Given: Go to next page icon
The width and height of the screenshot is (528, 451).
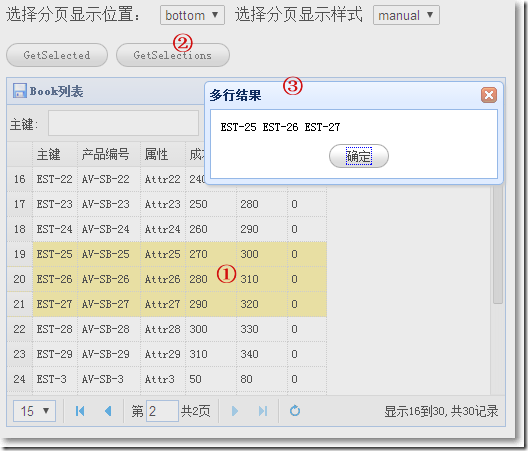Looking at the screenshot, I should click(x=235, y=411).
